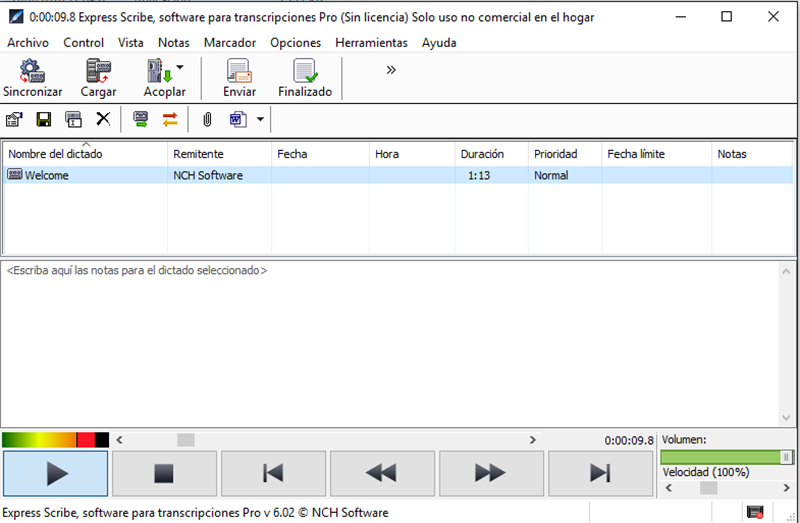
Task: Click the black X delete icon
Action: coord(103,119)
